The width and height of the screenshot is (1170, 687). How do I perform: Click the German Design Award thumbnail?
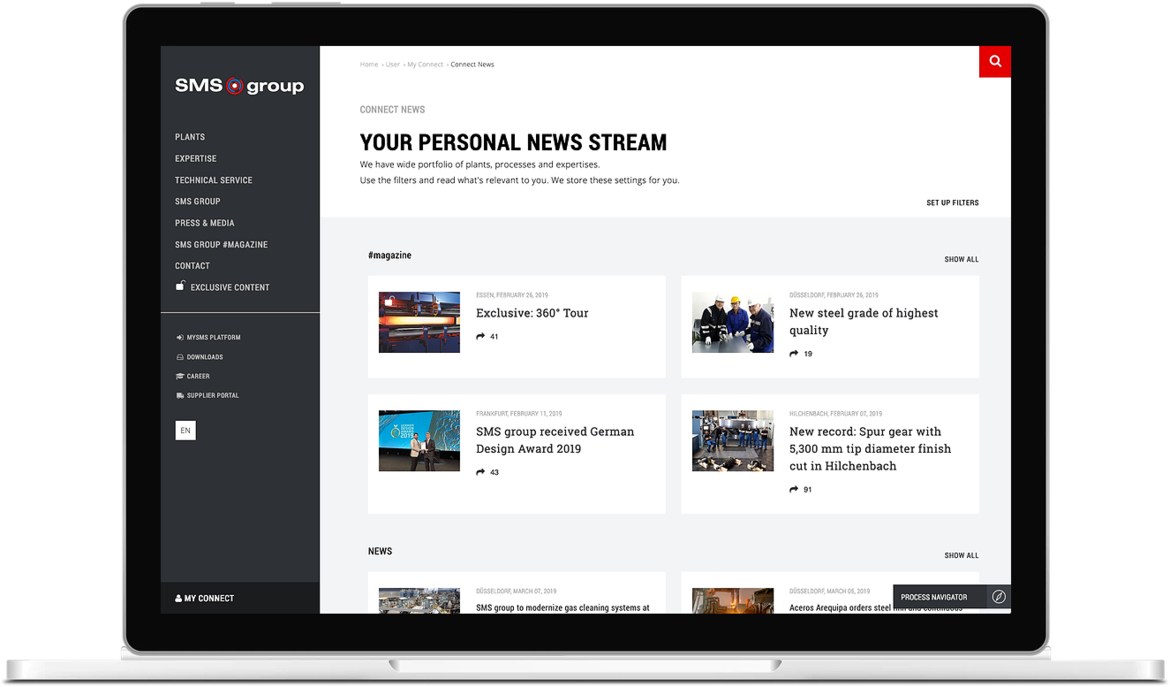419,441
